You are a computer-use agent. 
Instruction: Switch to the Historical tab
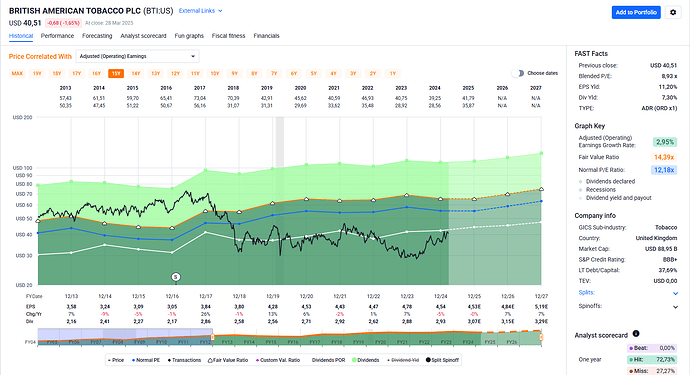pyautogui.click(x=21, y=36)
